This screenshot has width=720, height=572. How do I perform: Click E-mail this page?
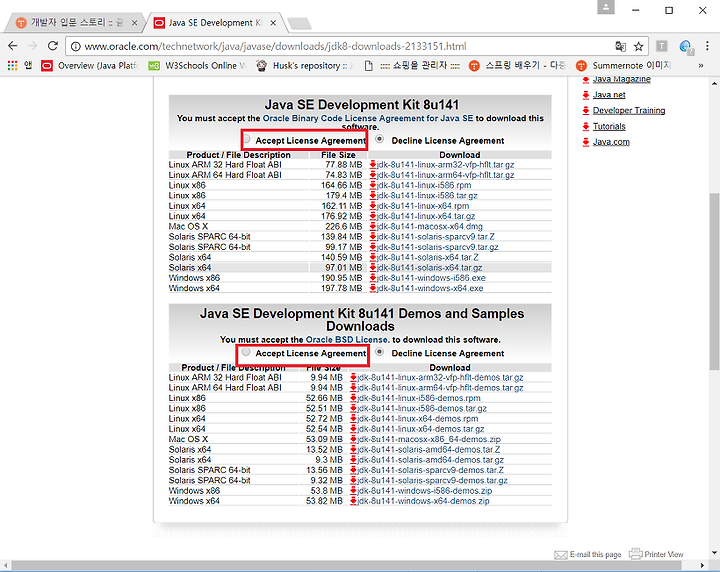[x=588, y=555]
